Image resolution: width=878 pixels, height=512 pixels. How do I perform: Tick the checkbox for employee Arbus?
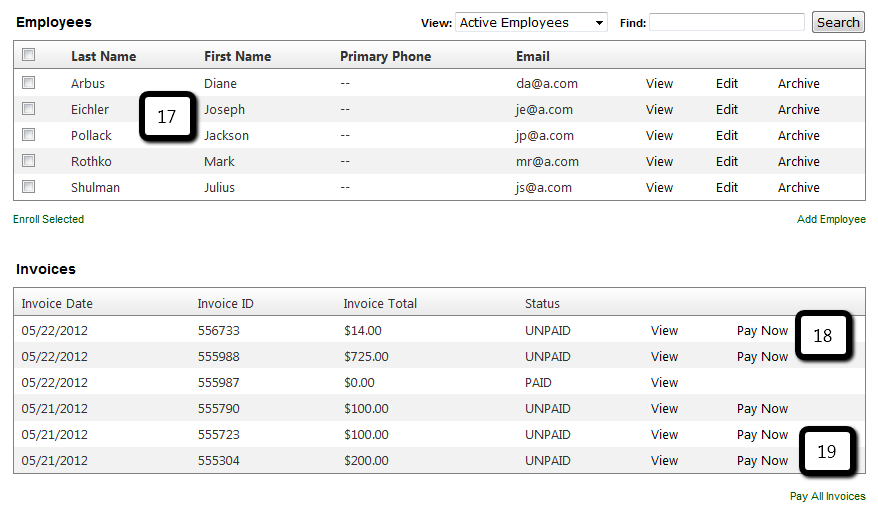click(29, 83)
